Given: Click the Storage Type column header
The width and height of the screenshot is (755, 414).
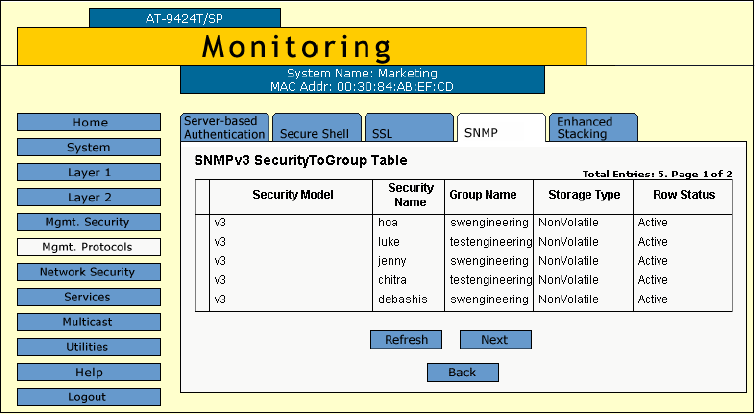Looking at the screenshot, I should (x=584, y=195).
